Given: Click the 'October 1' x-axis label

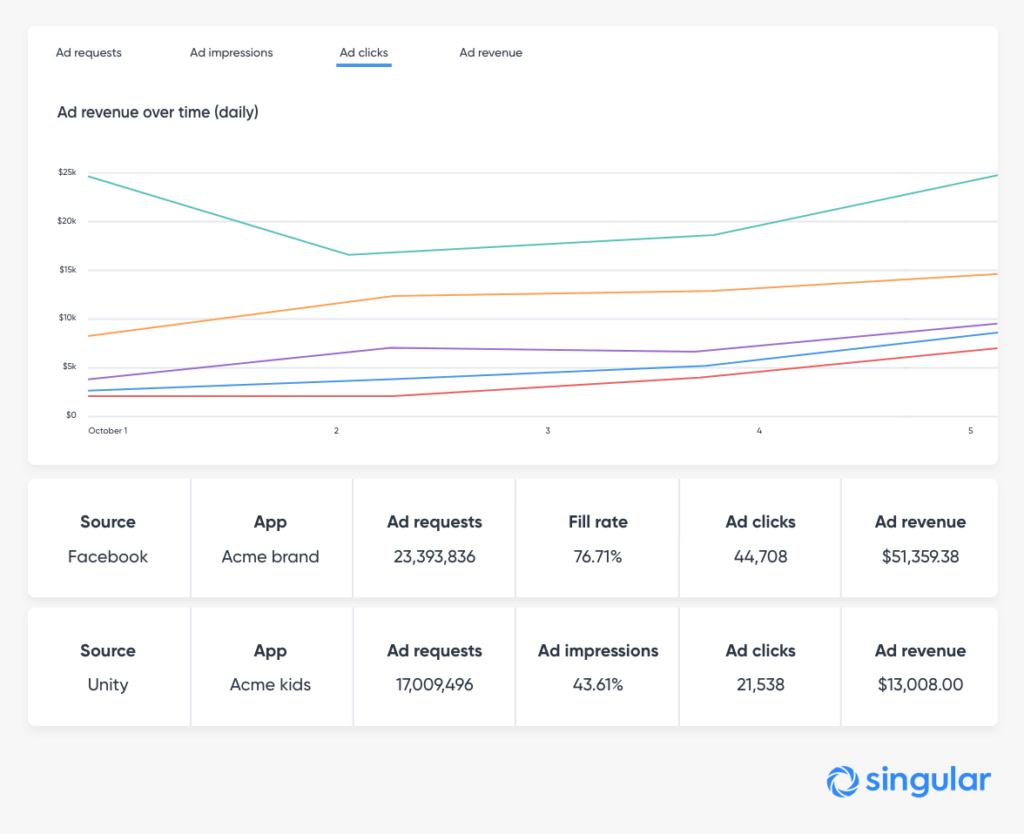Looking at the screenshot, I should [108, 431].
